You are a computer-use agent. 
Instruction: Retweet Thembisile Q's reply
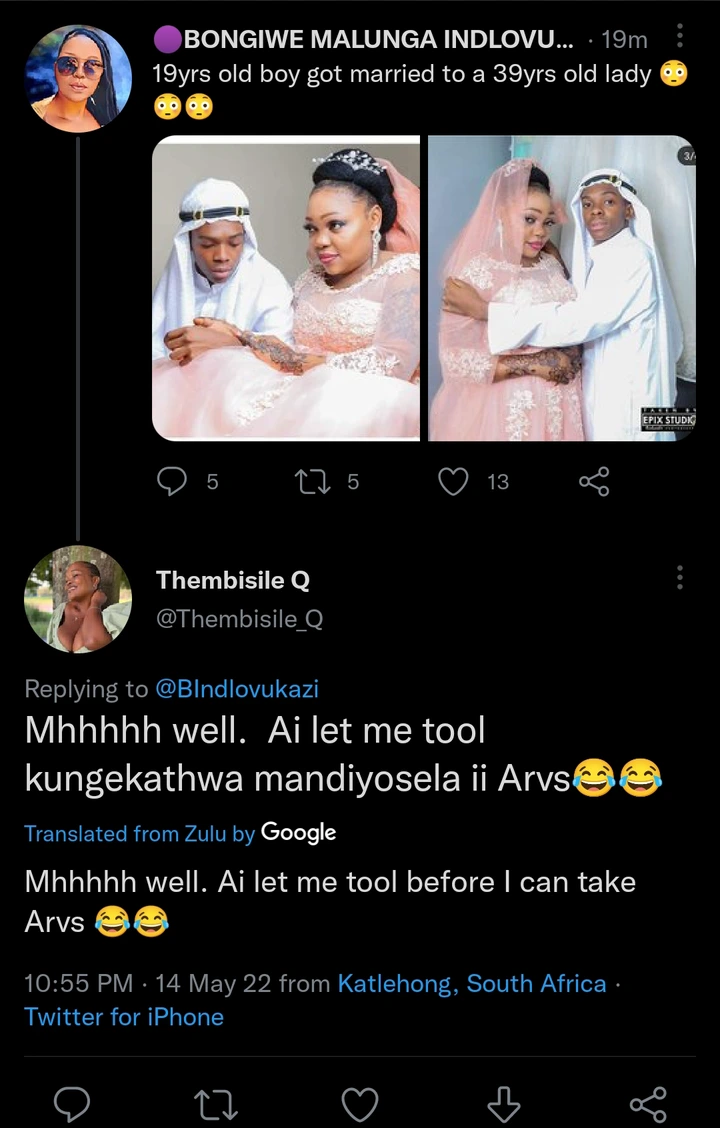pos(216,1104)
